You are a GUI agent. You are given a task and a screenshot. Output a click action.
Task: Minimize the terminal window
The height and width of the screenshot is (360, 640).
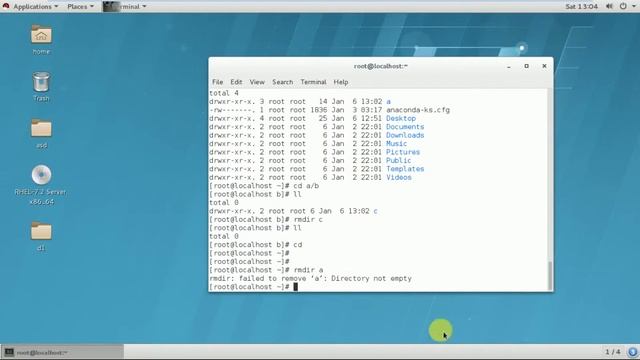(509, 66)
